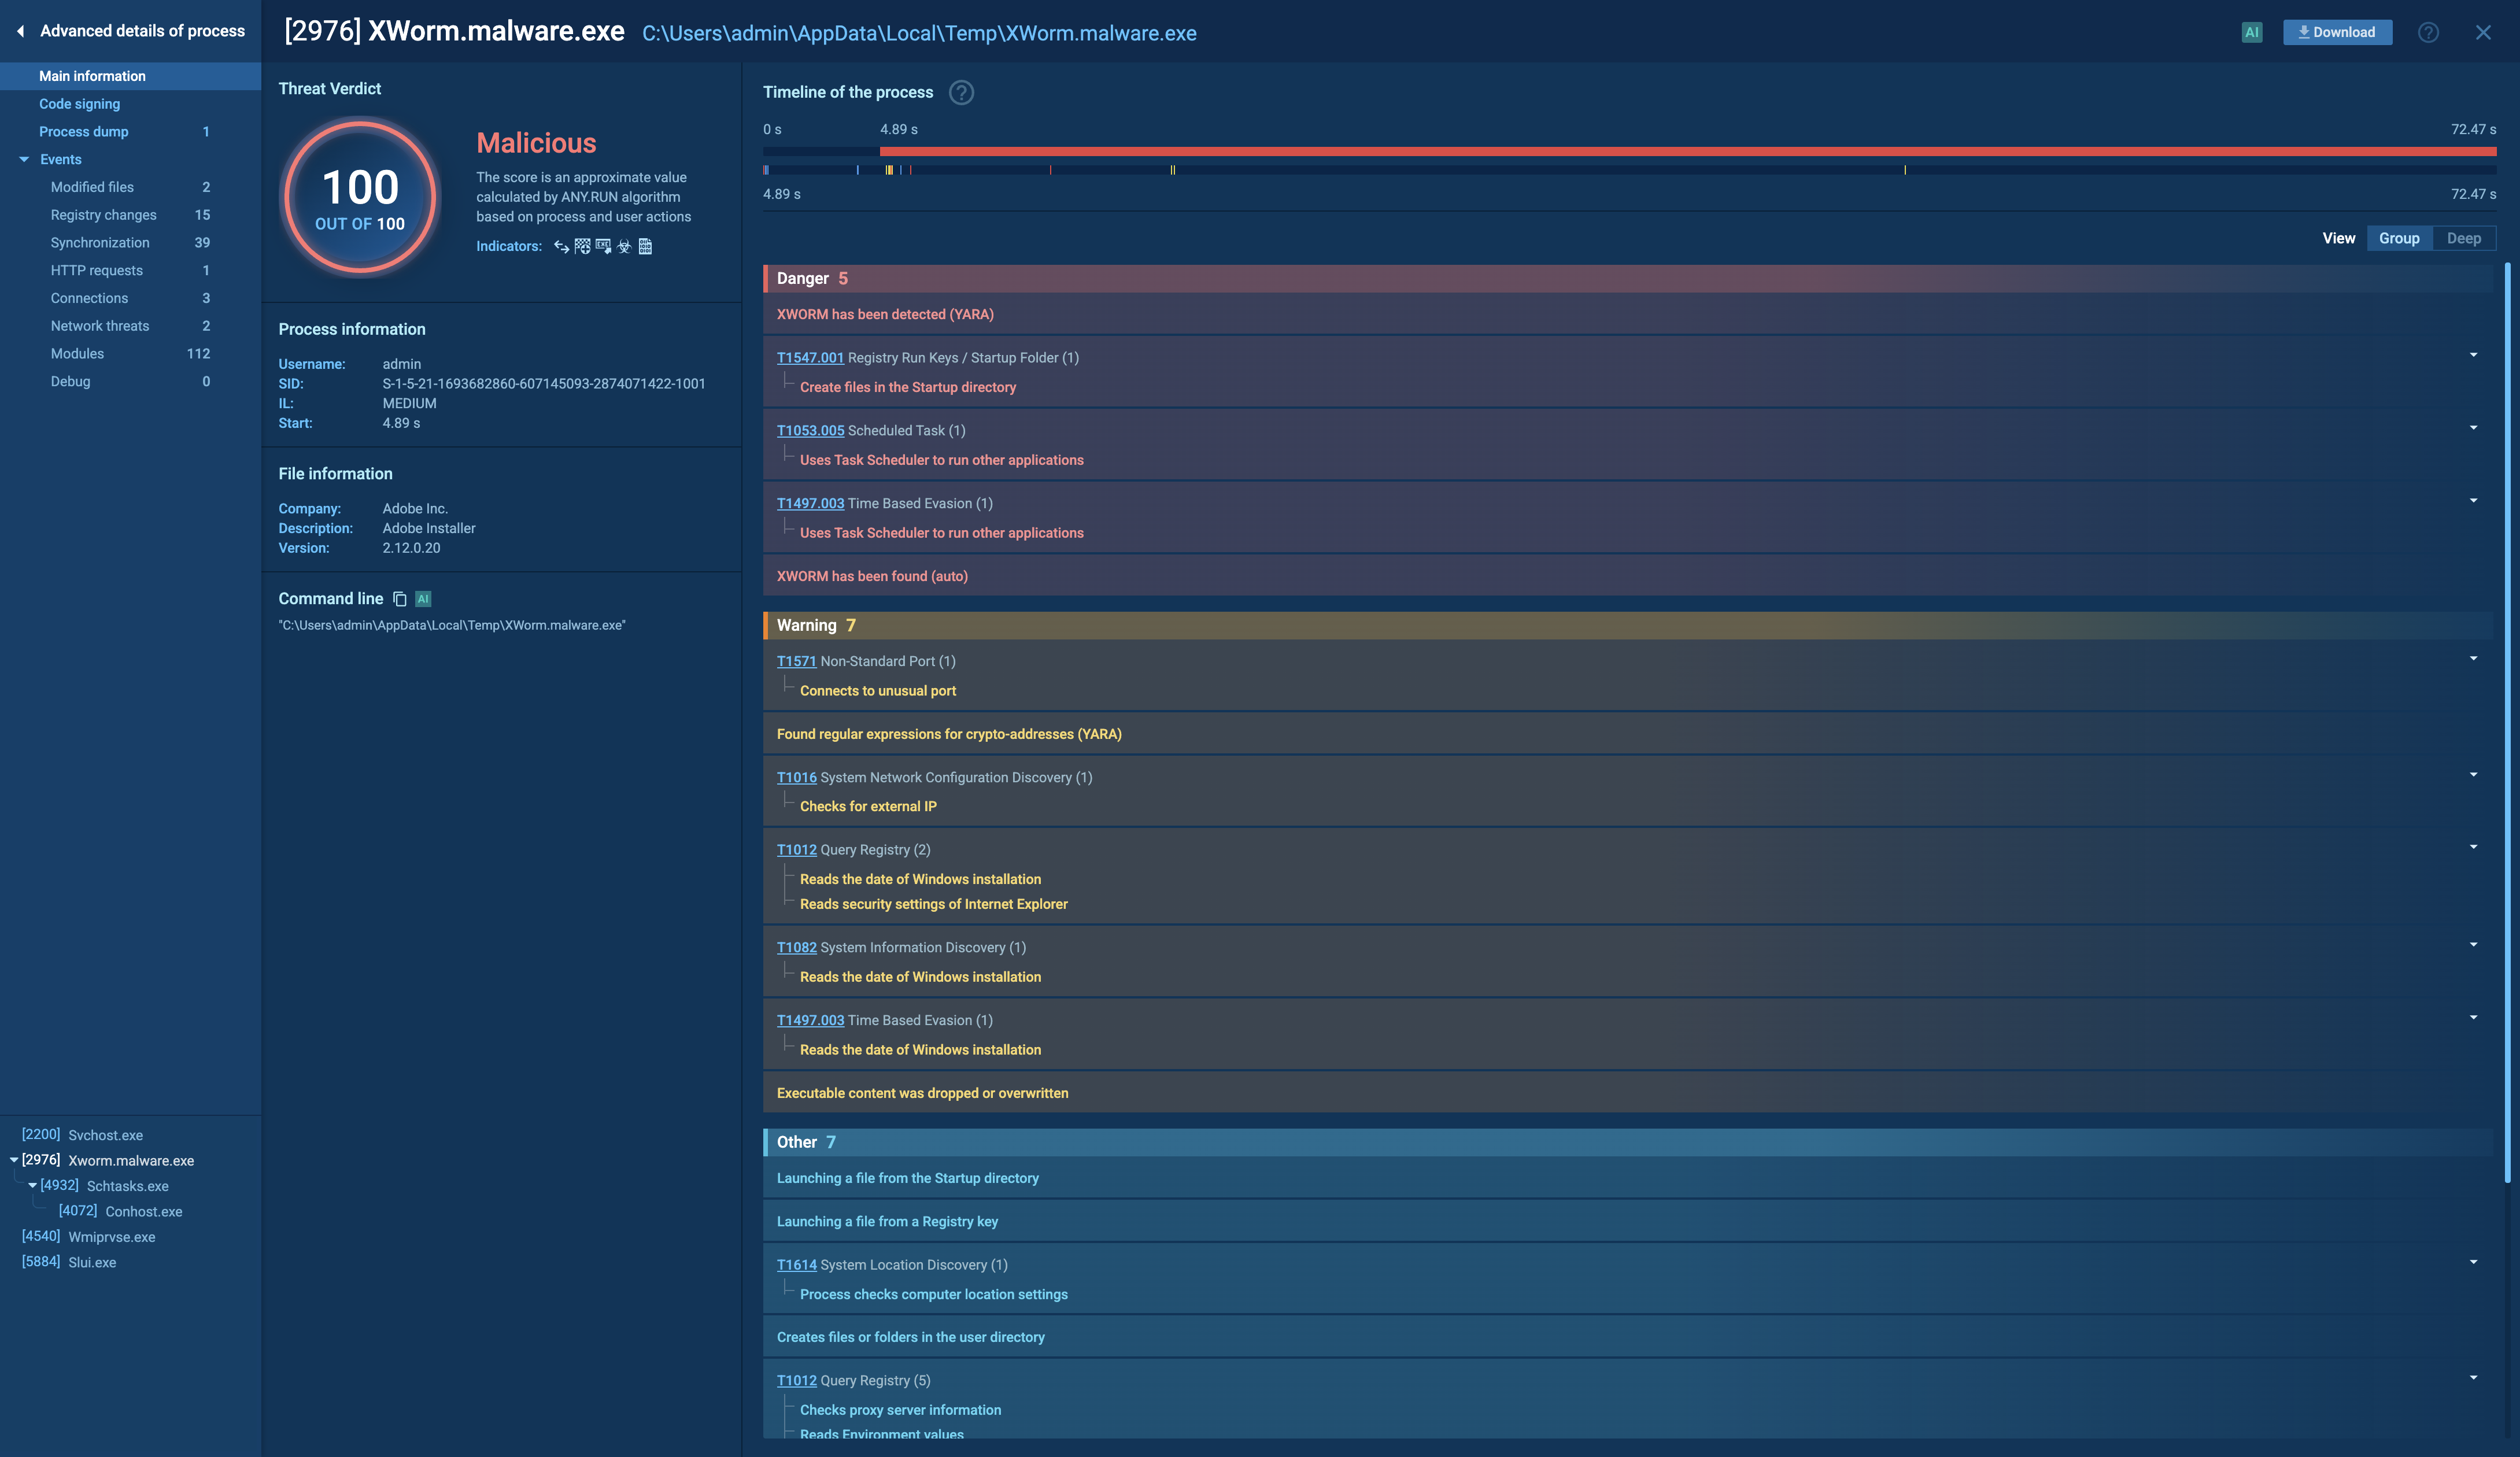Switch view to Deep mode
The width and height of the screenshot is (2520, 1457).
(2463, 238)
